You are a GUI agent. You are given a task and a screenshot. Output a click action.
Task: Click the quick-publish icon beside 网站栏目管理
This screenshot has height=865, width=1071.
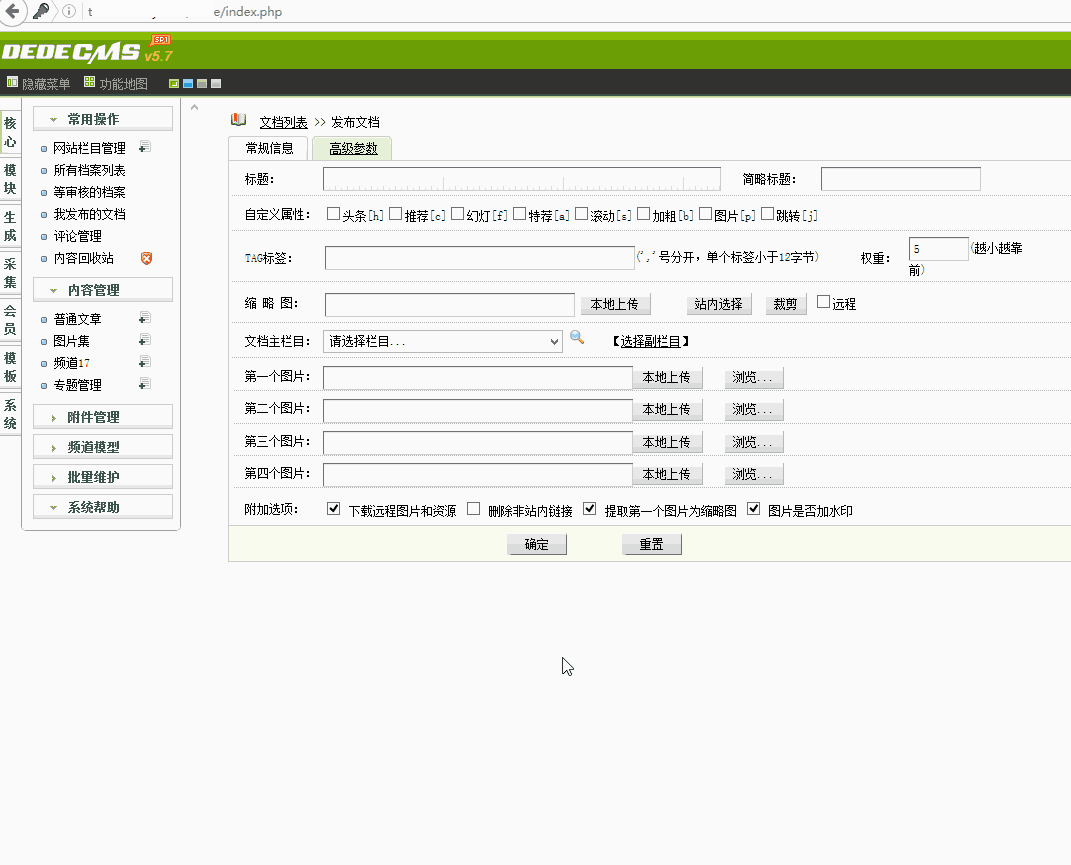click(x=144, y=148)
